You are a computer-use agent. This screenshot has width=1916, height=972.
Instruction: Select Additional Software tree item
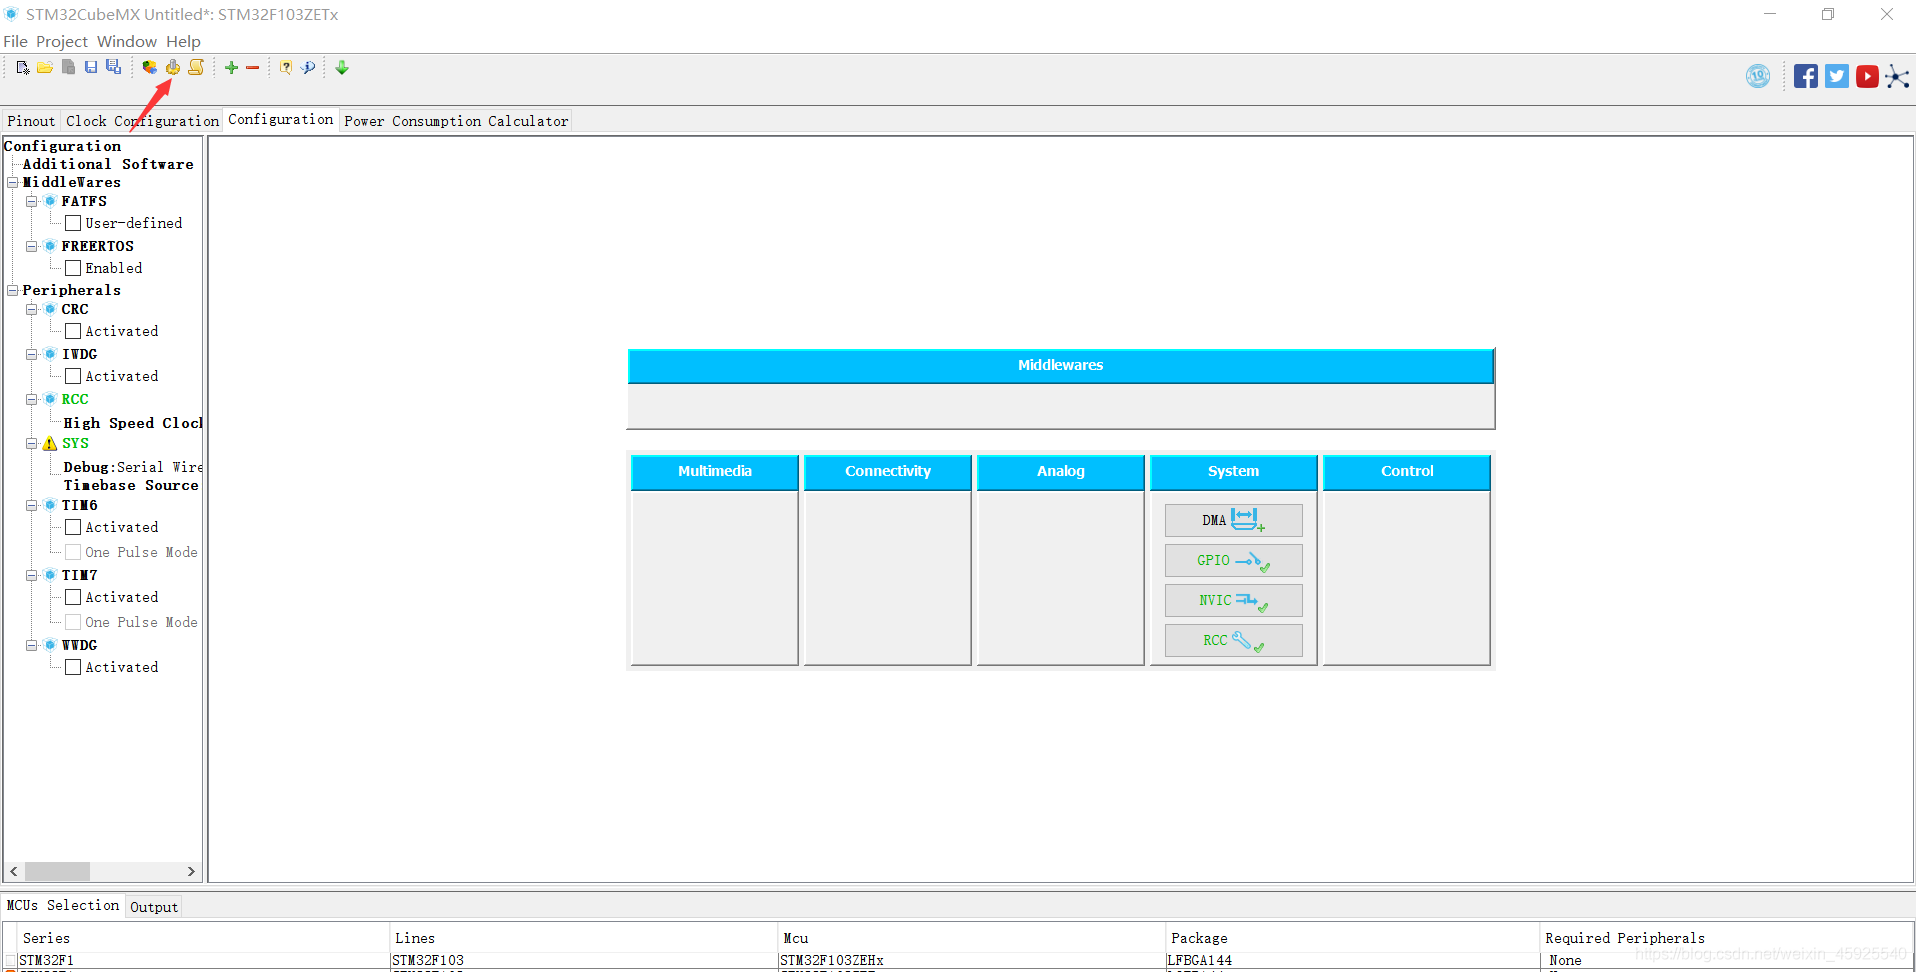[108, 164]
